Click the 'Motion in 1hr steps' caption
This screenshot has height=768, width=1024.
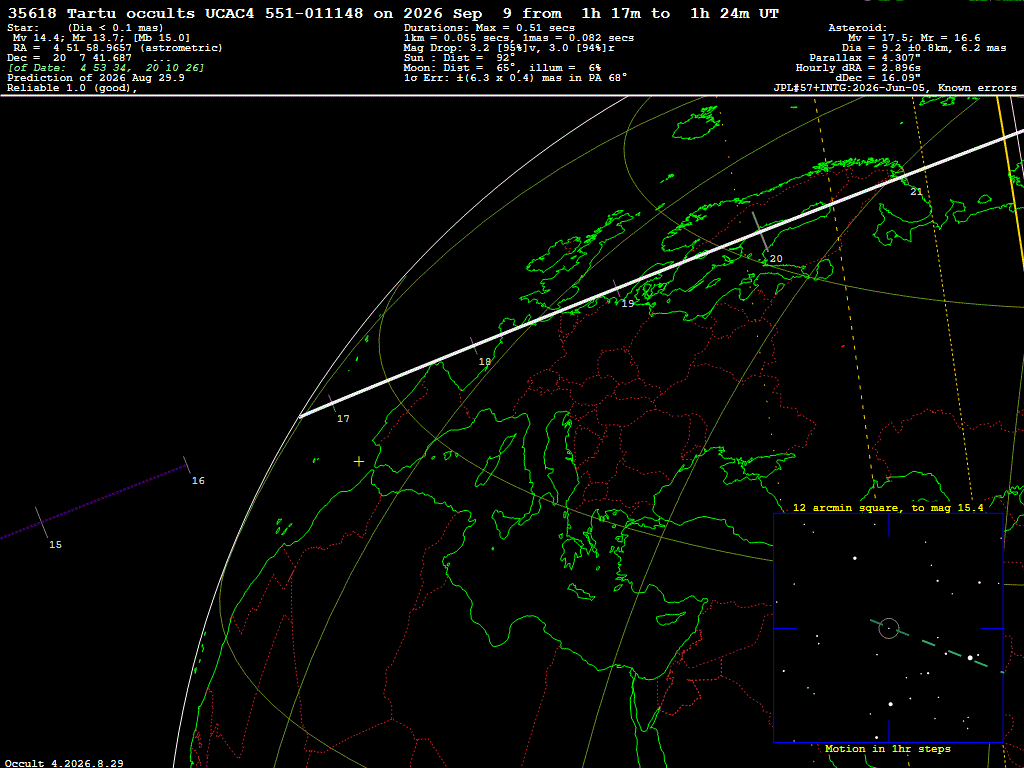[x=888, y=749]
